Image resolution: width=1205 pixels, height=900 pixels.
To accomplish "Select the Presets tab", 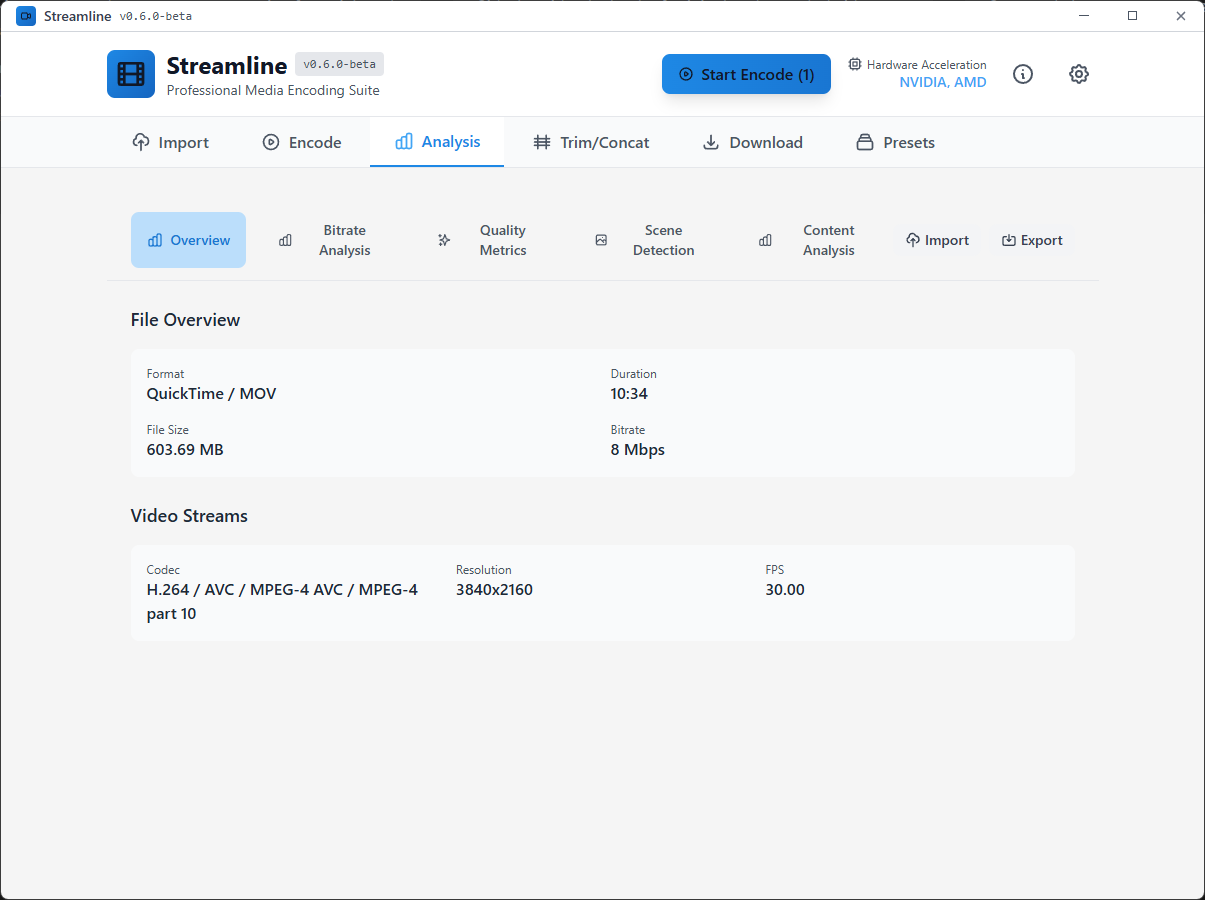I will tap(895, 142).
